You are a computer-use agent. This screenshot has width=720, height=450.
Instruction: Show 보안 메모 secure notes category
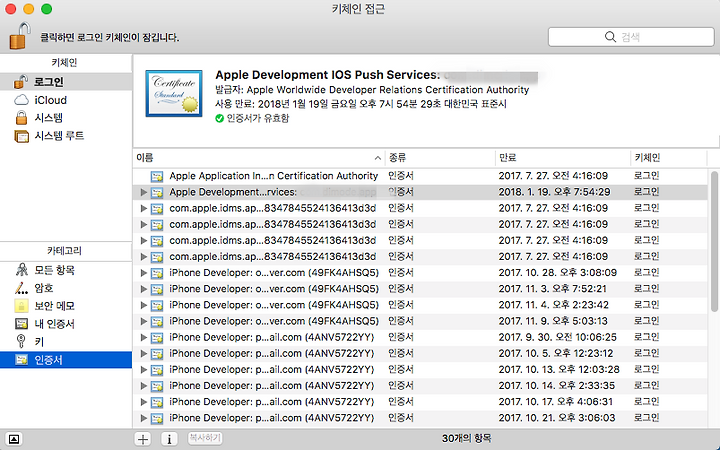[x=66, y=306]
